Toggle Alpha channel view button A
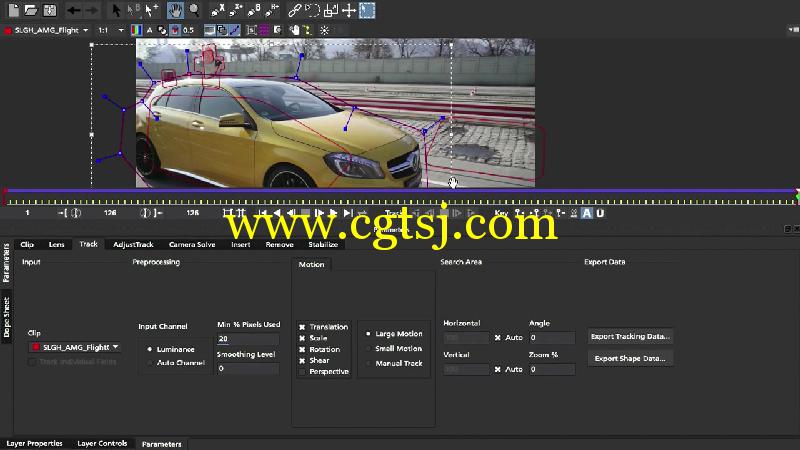The image size is (800, 450). tap(149, 30)
